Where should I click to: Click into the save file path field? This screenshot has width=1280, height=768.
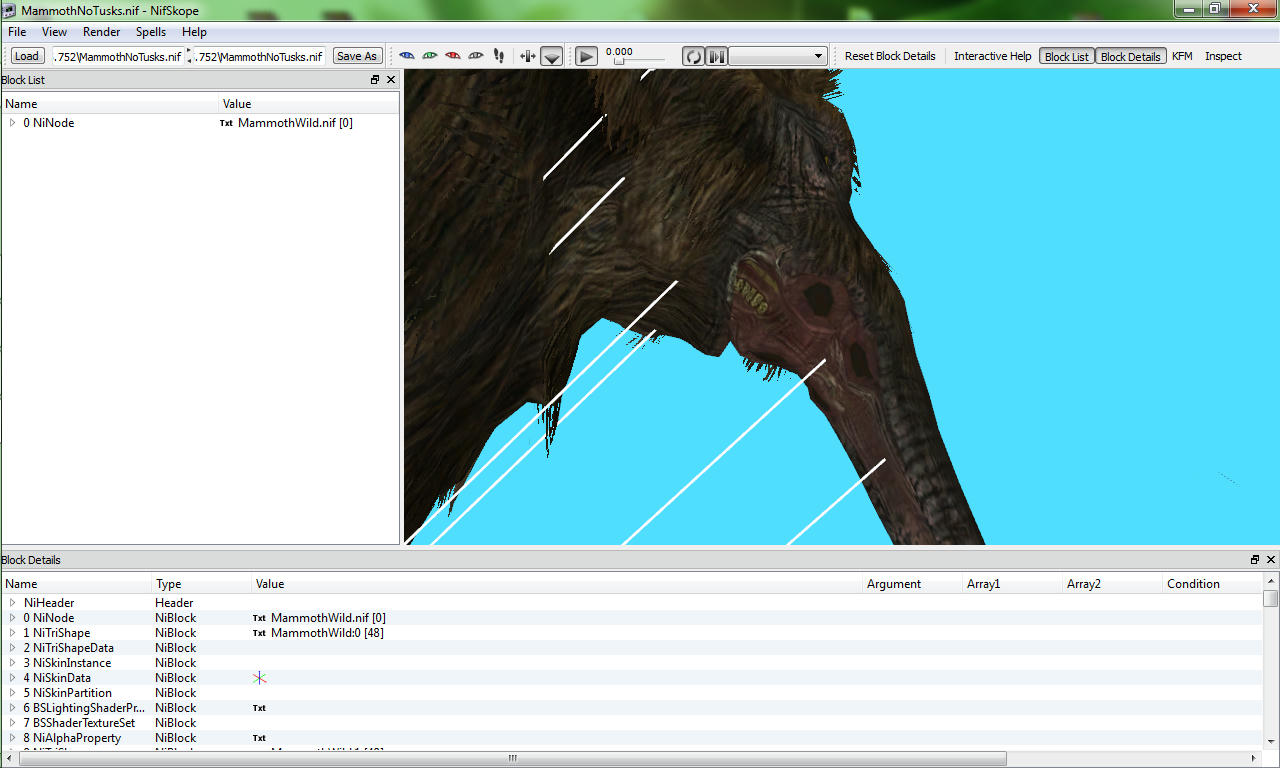(259, 56)
